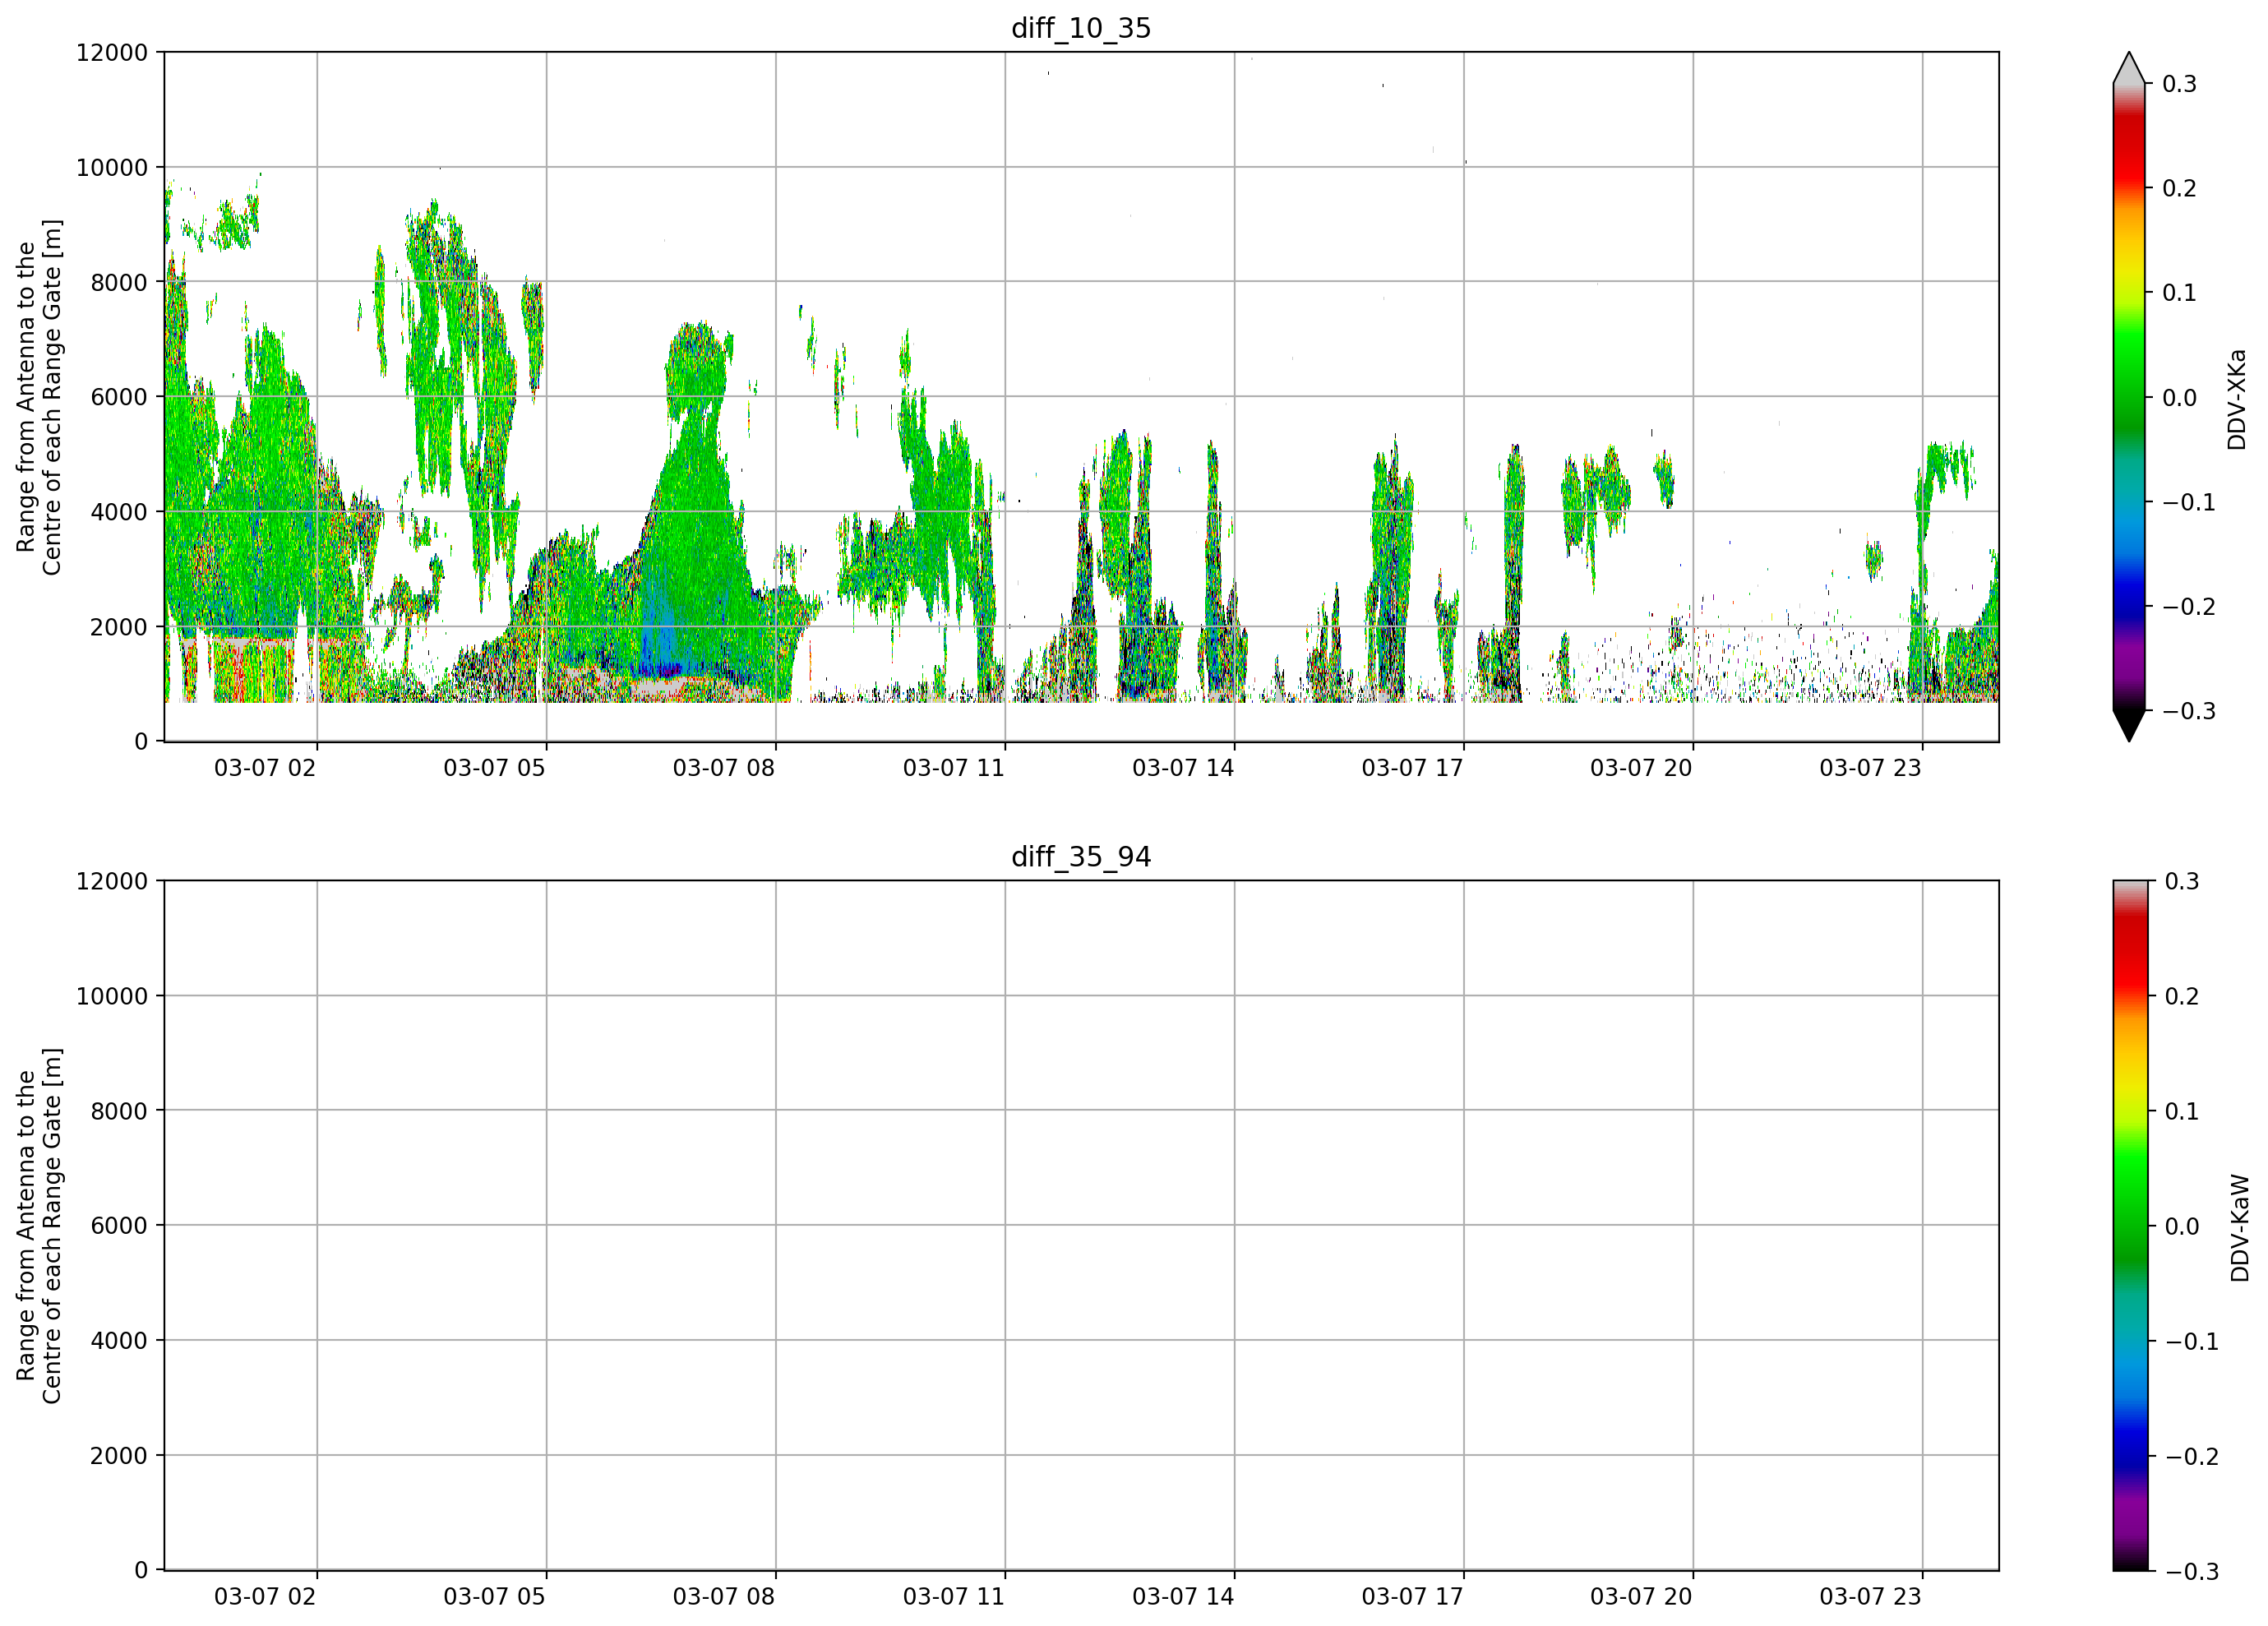This screenshot has width=2268, height=1626.
Task: Click the 0.0 tick on DDV-KaW colorbar
Action: [2182, 1226]
